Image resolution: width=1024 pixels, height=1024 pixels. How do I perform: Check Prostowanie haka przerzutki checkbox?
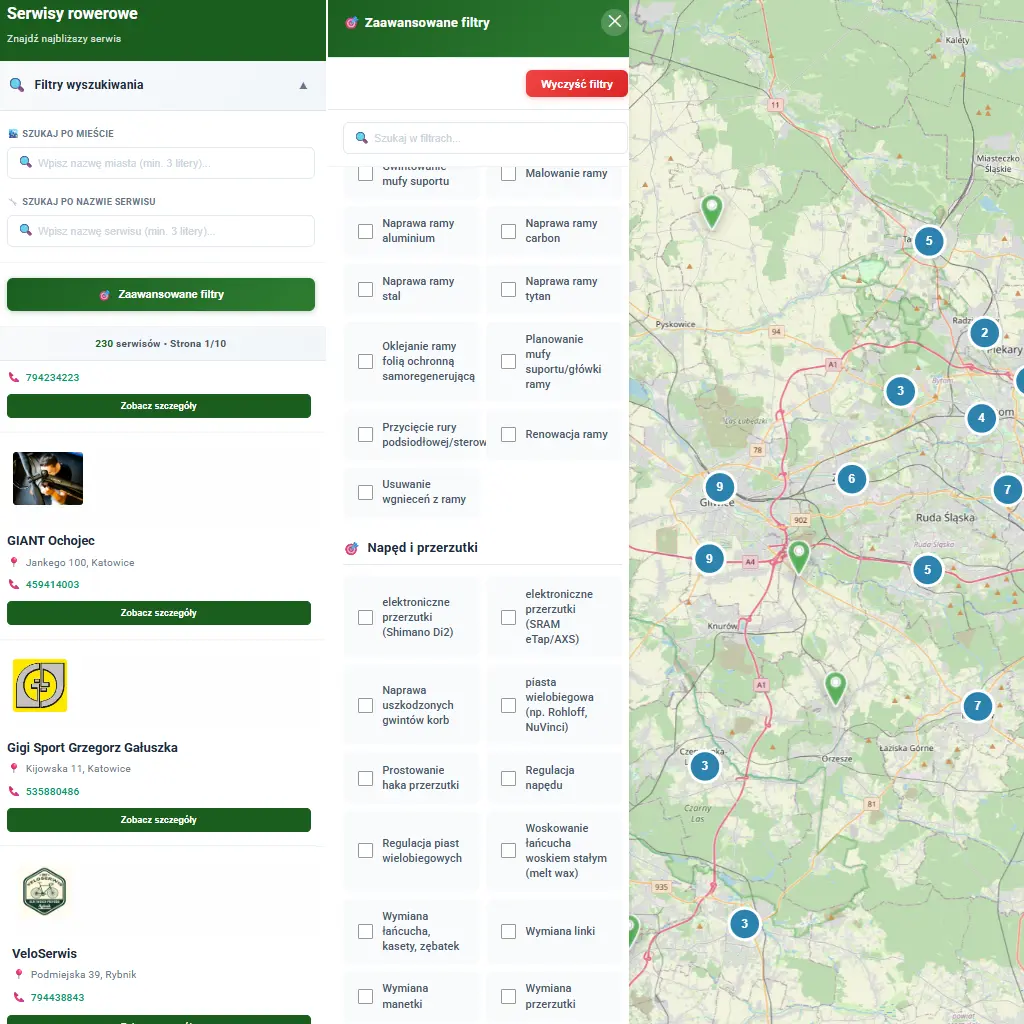pos(366,778)
